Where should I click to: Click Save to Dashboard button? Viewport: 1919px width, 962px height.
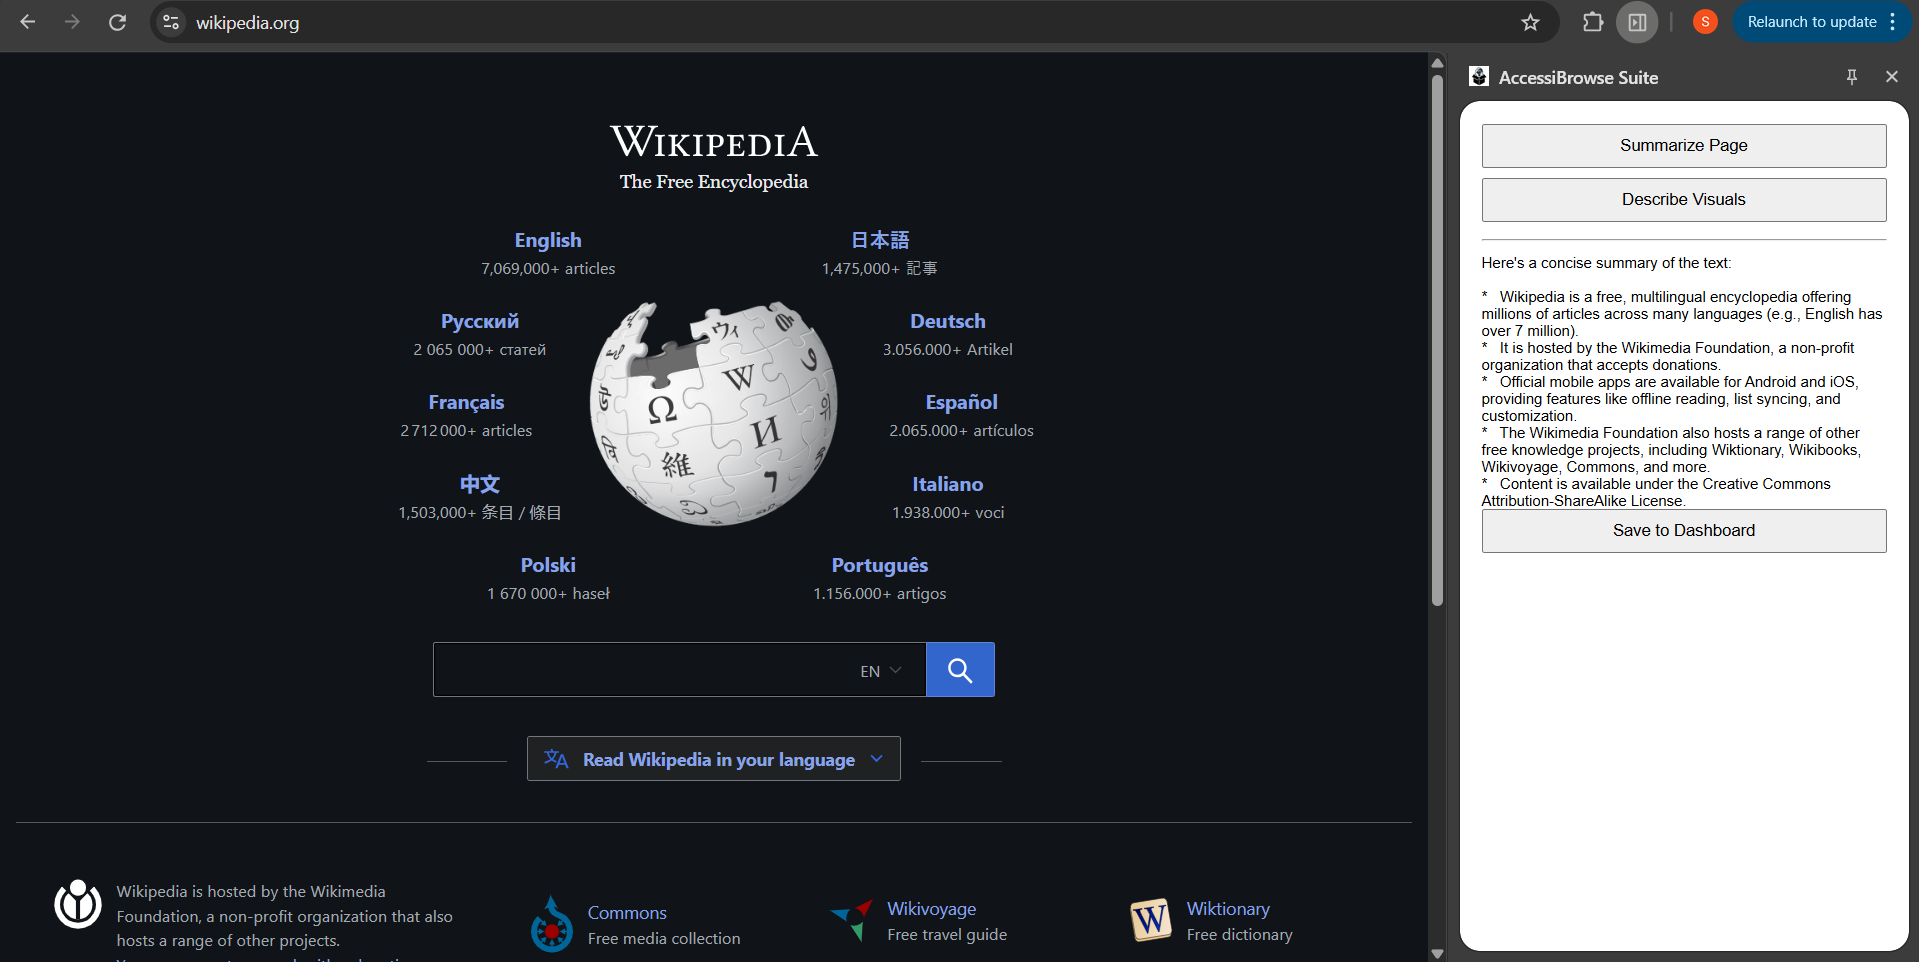(x=1684, y=531)
